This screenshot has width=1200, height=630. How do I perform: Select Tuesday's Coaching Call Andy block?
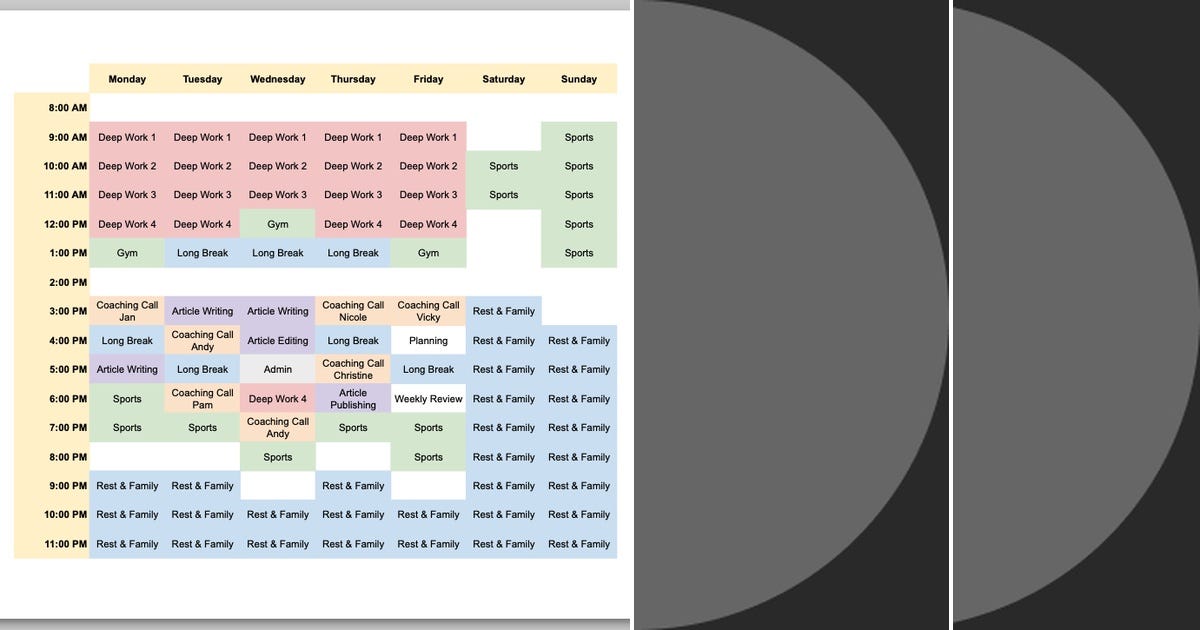click(x=202, y=340)
